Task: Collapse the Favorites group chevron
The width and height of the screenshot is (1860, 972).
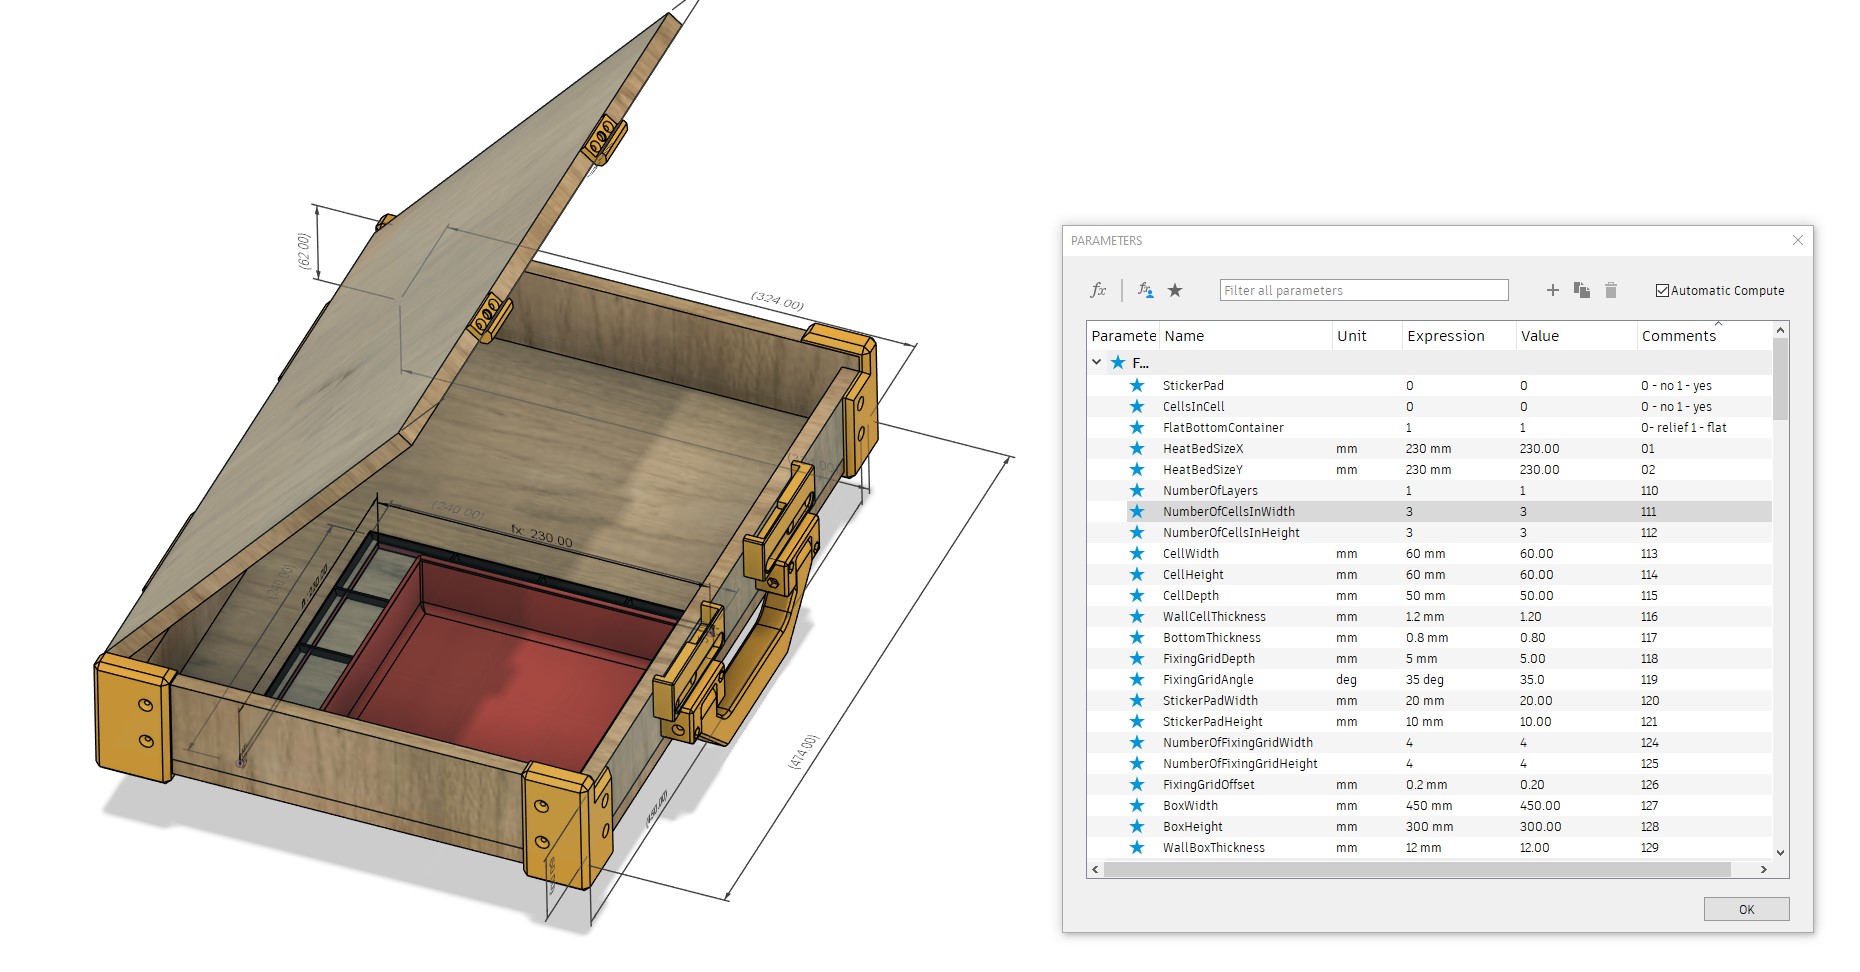Action: (x=1095, y=361)
